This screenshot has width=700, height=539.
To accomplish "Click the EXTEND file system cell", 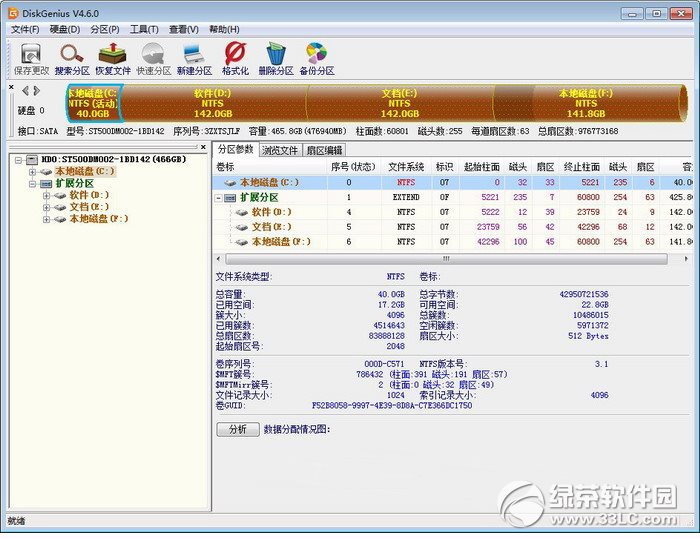I will tap(406, 197).
